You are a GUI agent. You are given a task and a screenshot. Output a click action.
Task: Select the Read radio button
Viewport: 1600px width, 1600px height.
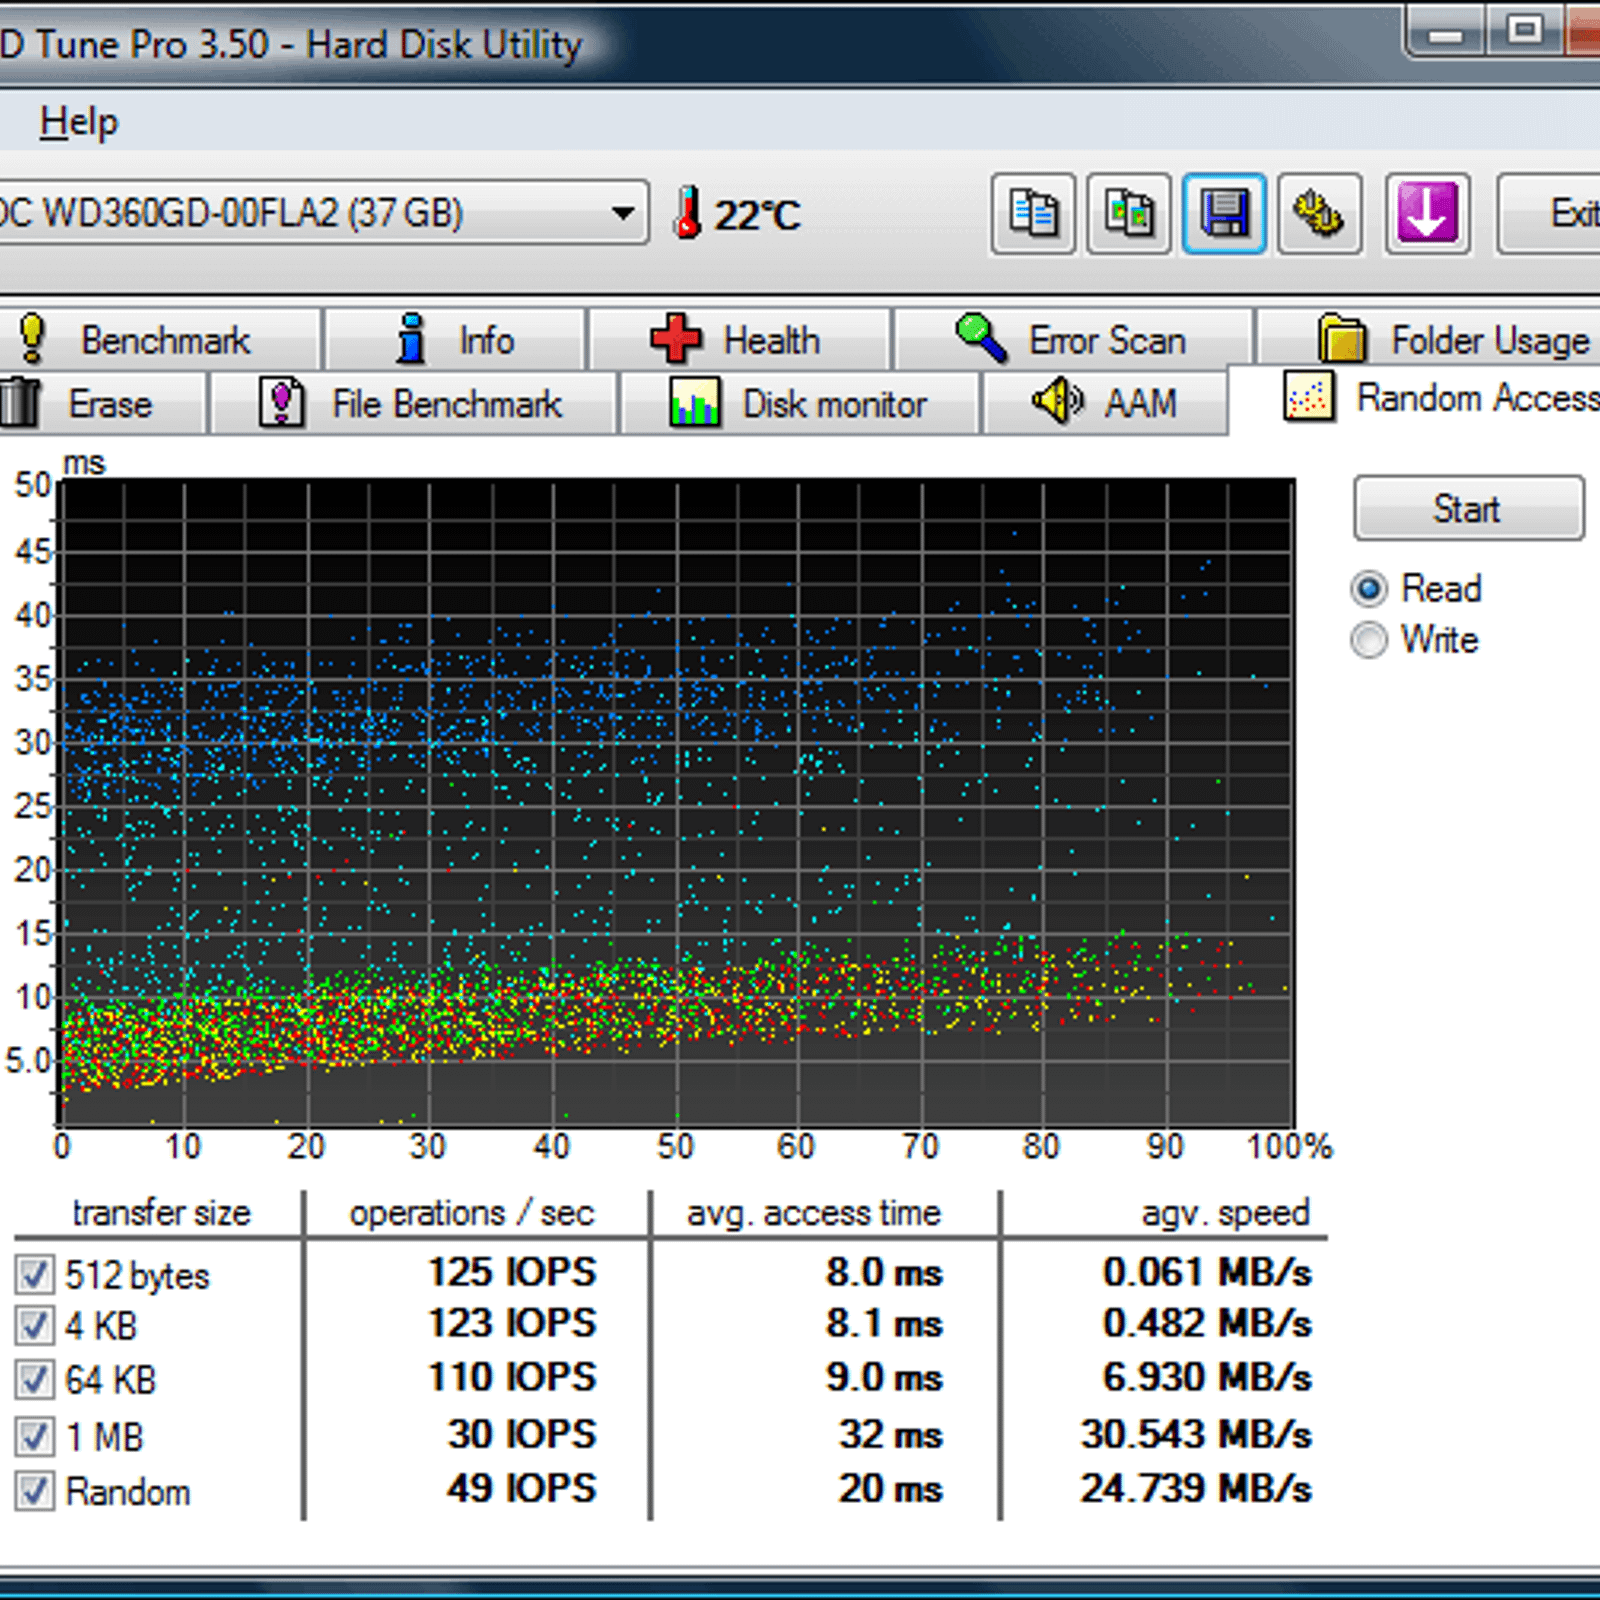click(x=1369, y=588)
